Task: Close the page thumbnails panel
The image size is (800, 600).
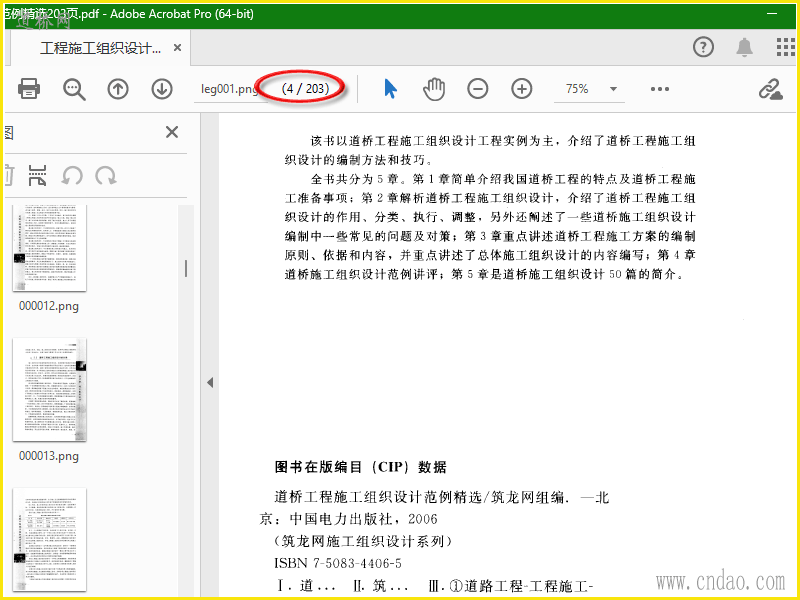Action: tap(172, 132)
